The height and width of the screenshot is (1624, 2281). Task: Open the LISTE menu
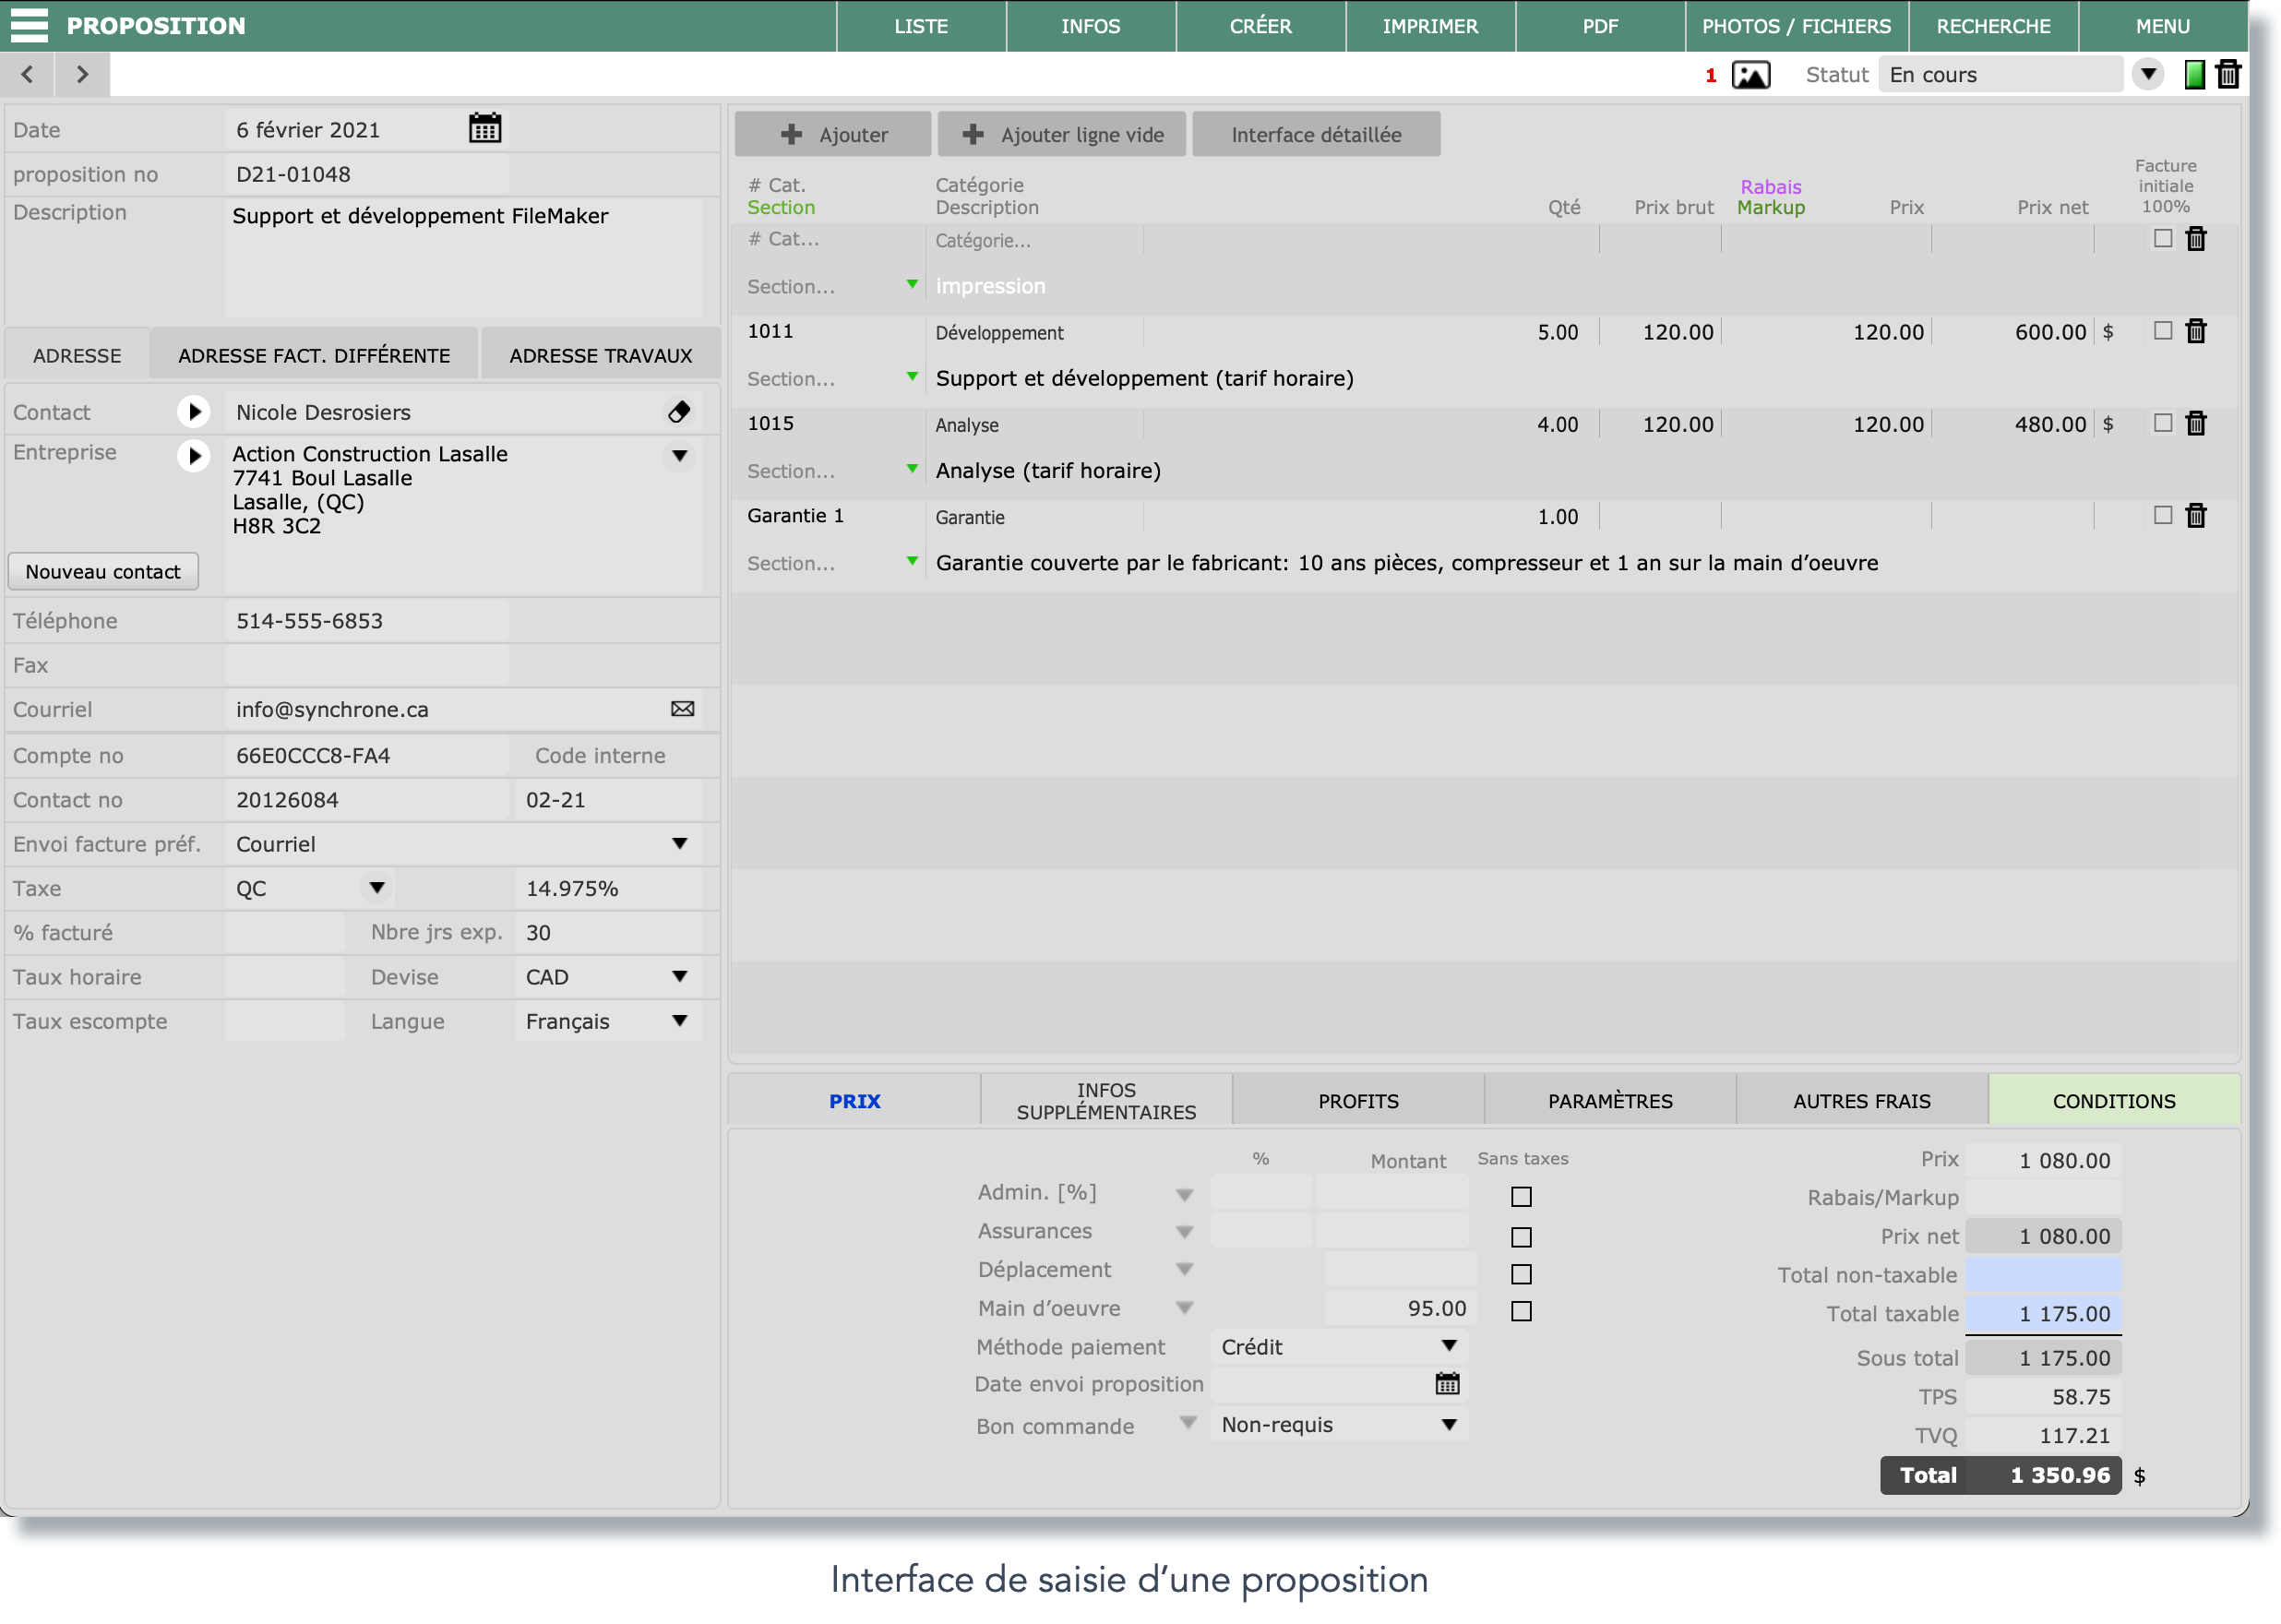tap(921, 26)
